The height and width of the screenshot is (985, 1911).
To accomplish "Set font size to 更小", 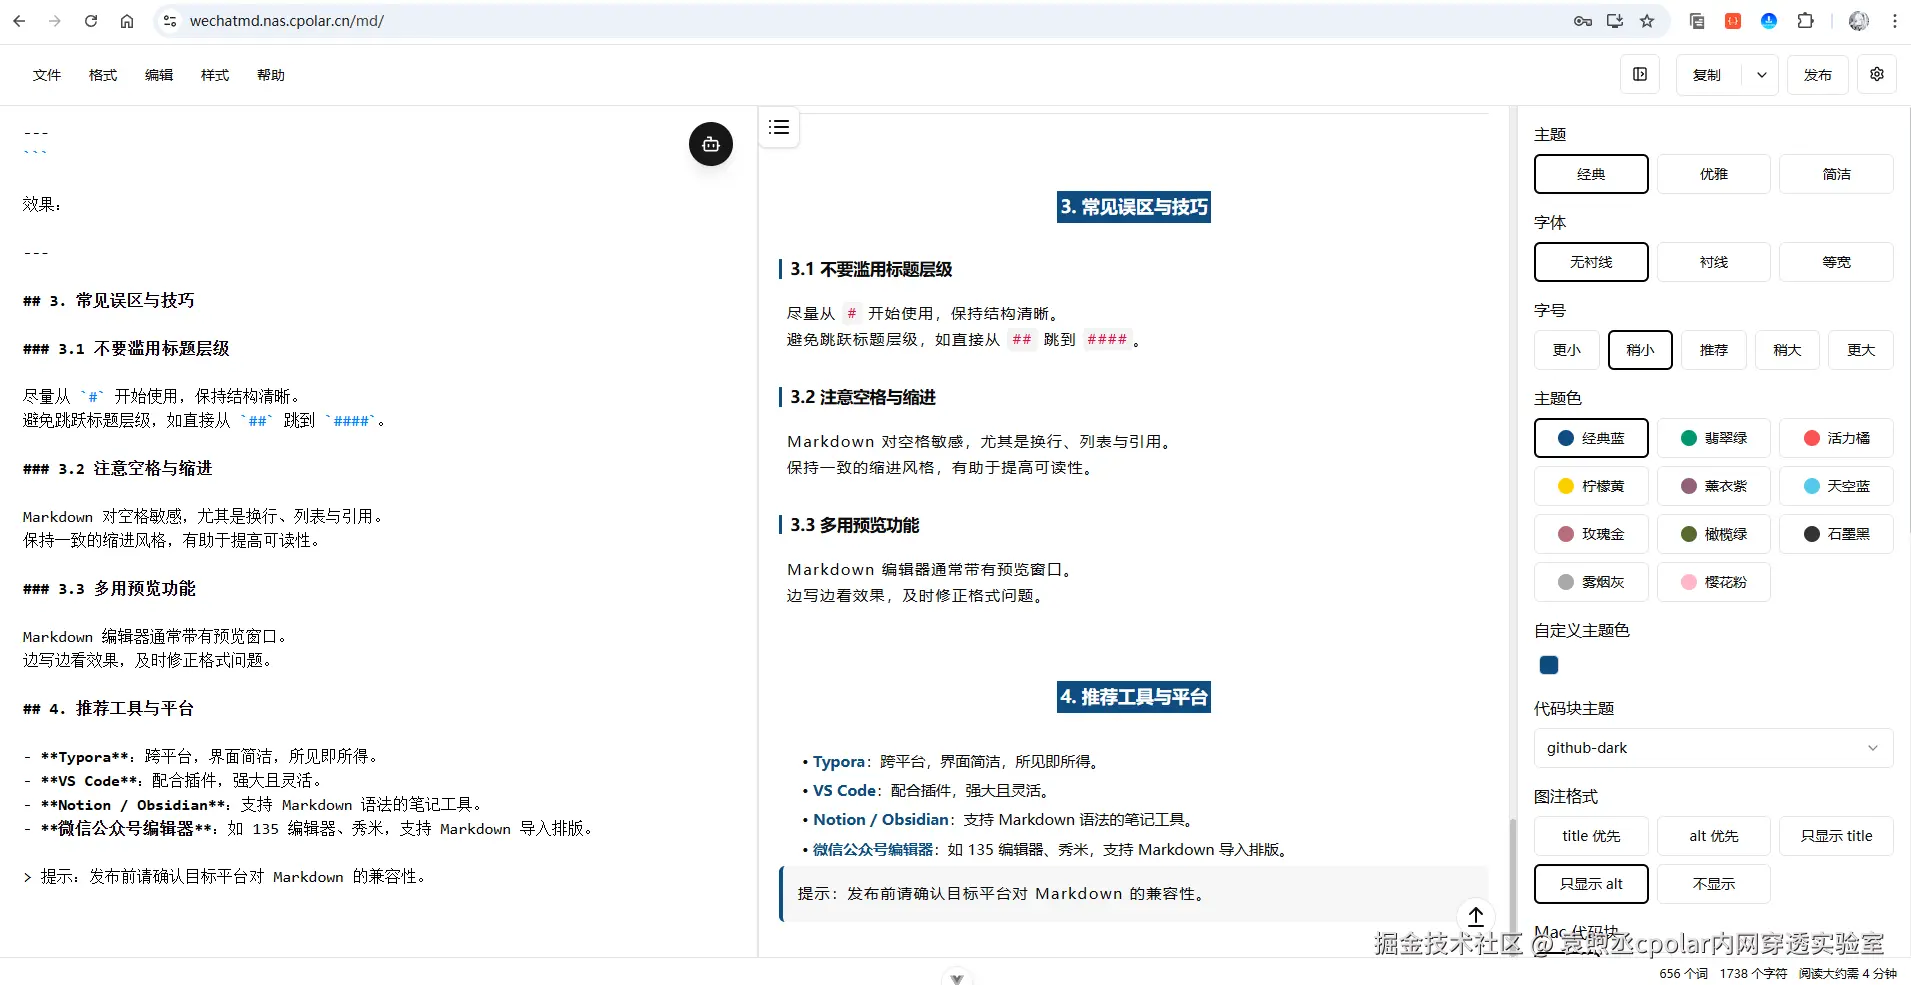I will 1567,350.
